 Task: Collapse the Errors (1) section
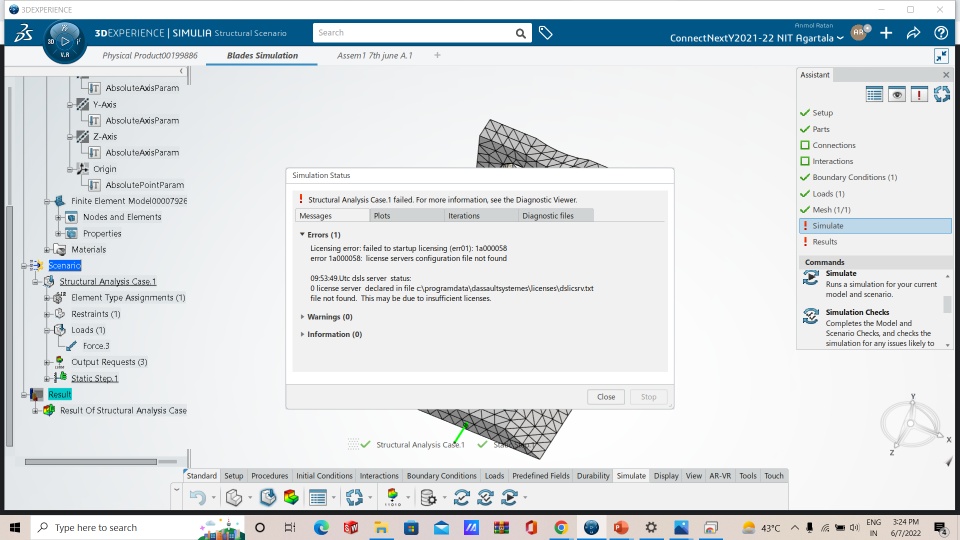coord(302,234)
